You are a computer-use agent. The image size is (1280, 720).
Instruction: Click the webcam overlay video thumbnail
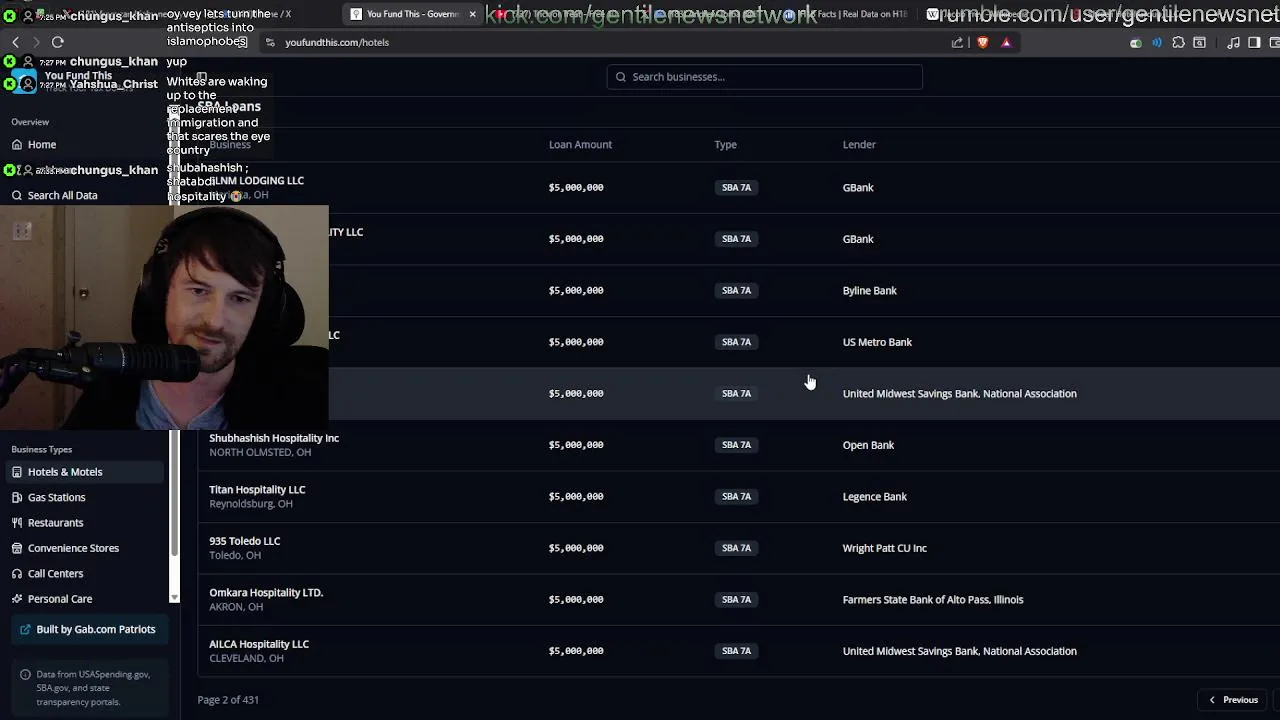coord(164,318)
